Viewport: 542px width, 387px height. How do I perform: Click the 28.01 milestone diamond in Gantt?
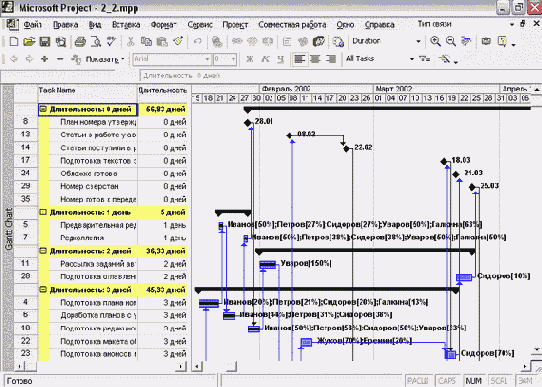[x=247, y=122]
